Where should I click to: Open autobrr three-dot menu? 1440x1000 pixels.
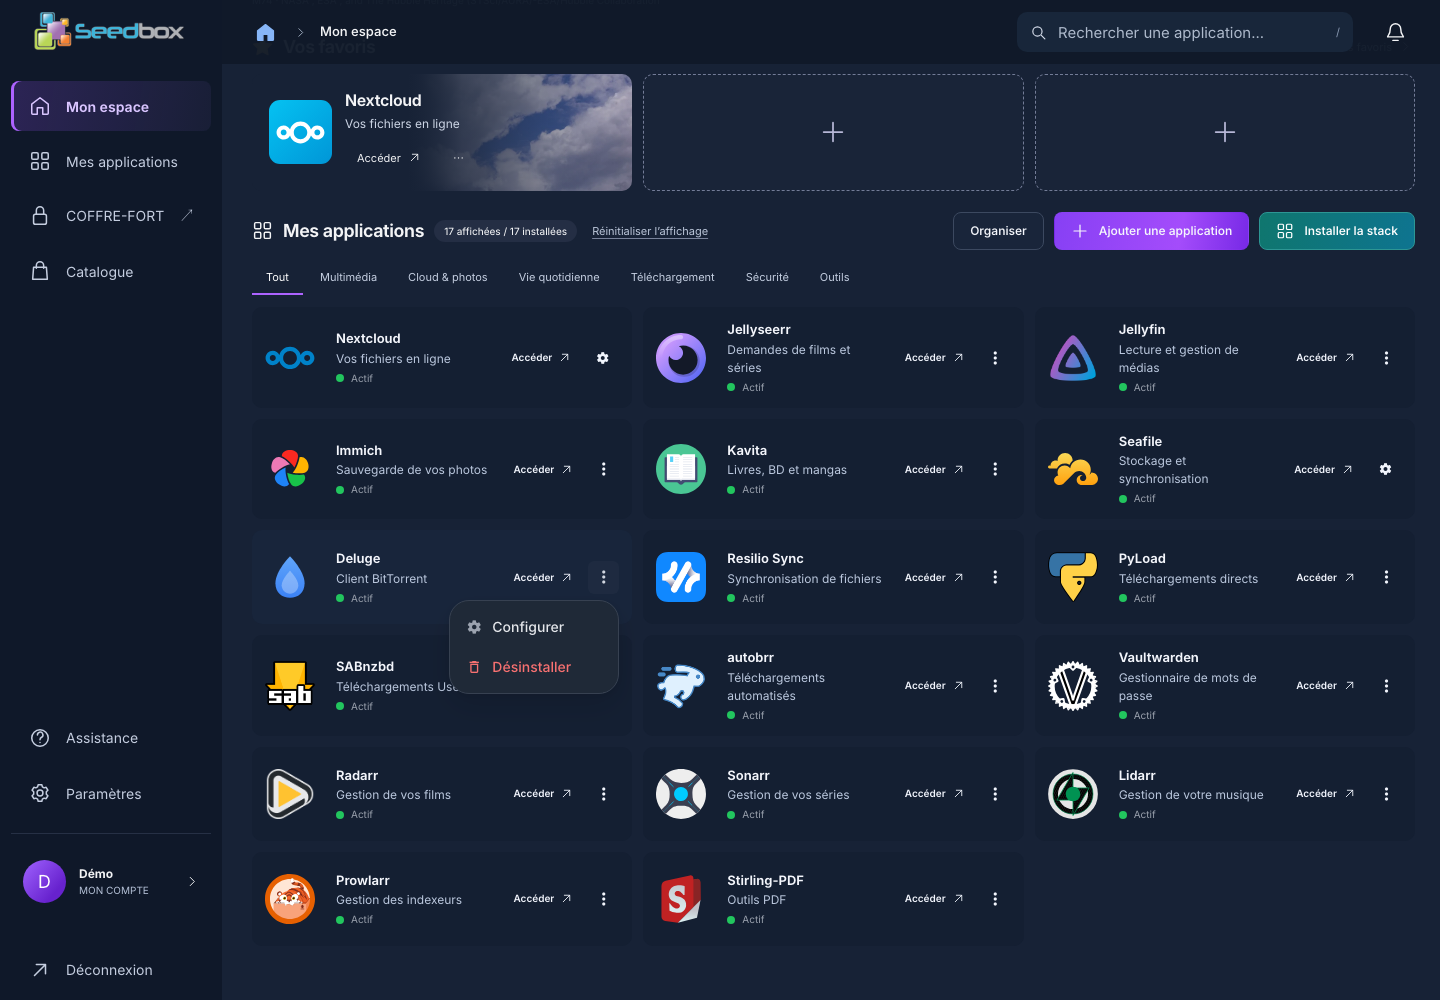(995, 686)
